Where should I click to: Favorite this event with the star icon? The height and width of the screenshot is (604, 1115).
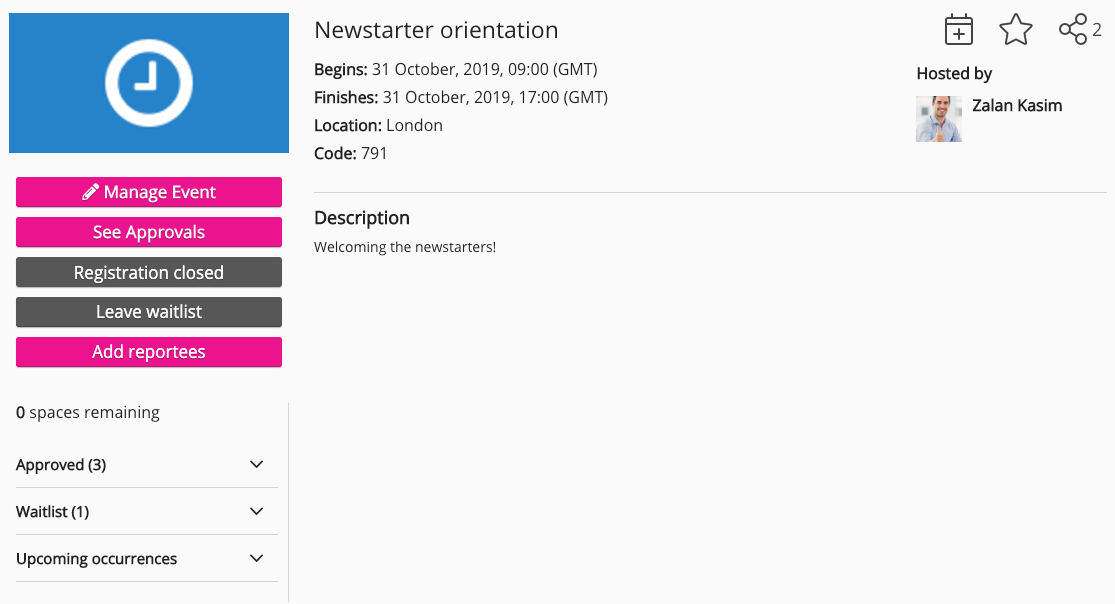[1015, 30]
